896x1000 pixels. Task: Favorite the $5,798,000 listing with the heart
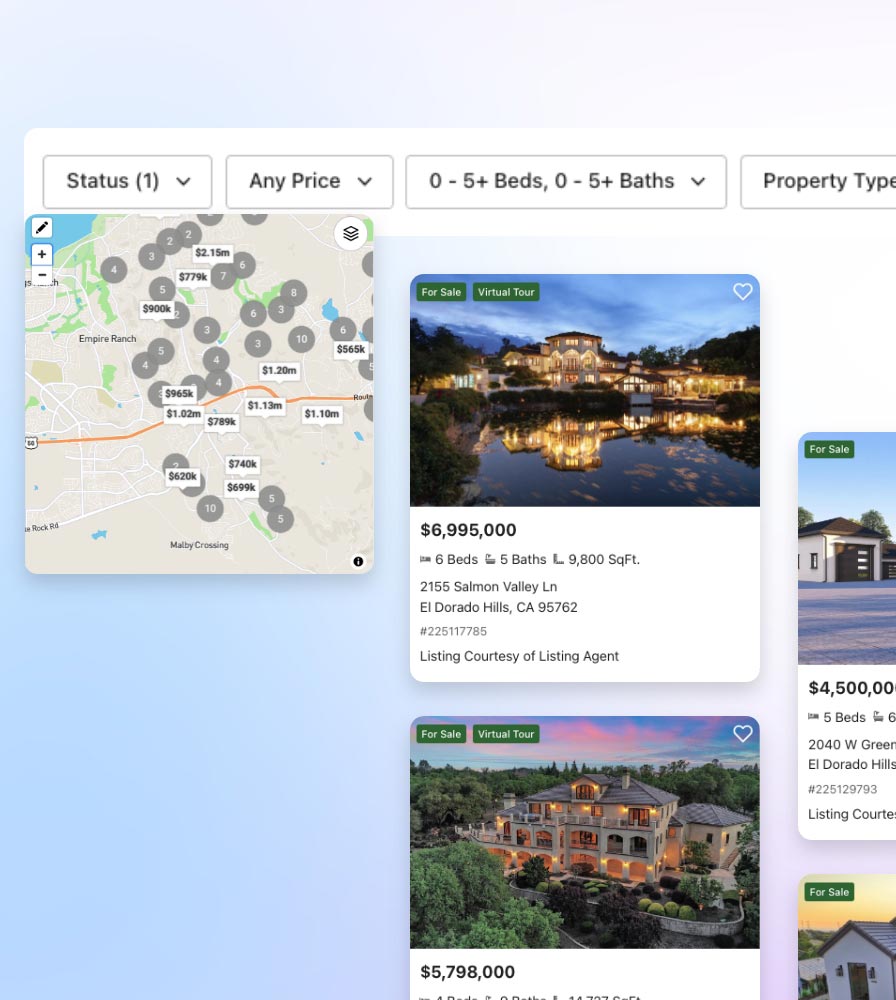(x=742, y=733)
